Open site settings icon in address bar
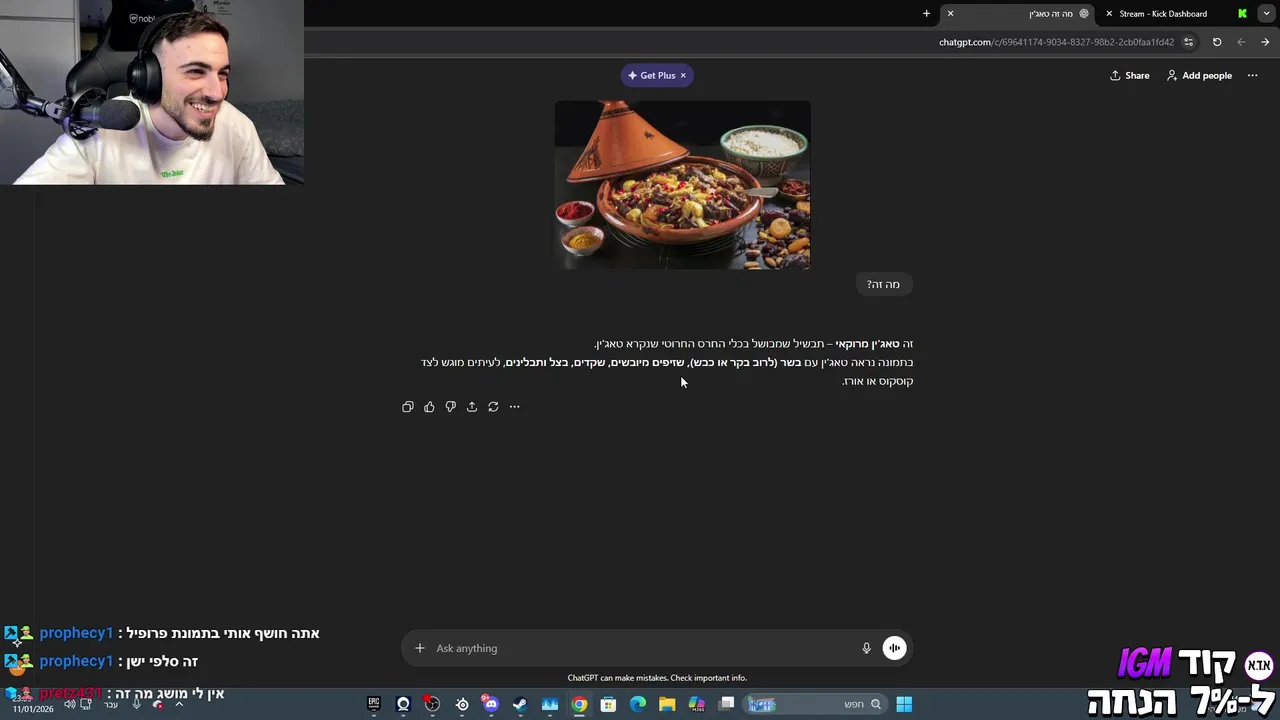The width and height of the screenshot is (1280, 720). pyautogui.click(x=1188, y=42)
